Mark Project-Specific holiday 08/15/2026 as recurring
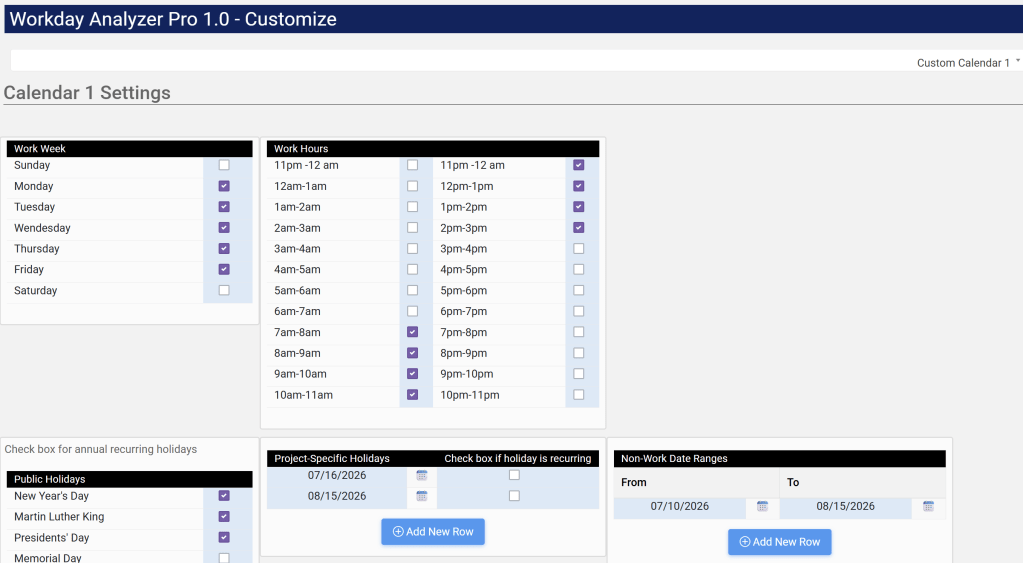Viewport: 1023px width, 563px height. (514, 496)
